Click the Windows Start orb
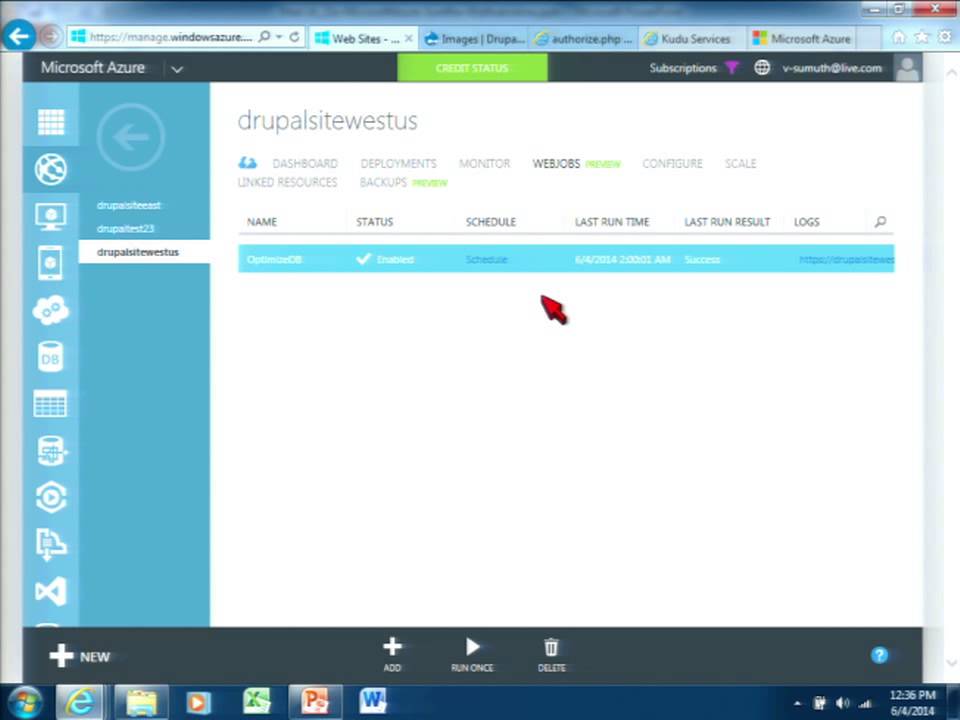Screen dimensions: 960x720 tap(24, 702)
